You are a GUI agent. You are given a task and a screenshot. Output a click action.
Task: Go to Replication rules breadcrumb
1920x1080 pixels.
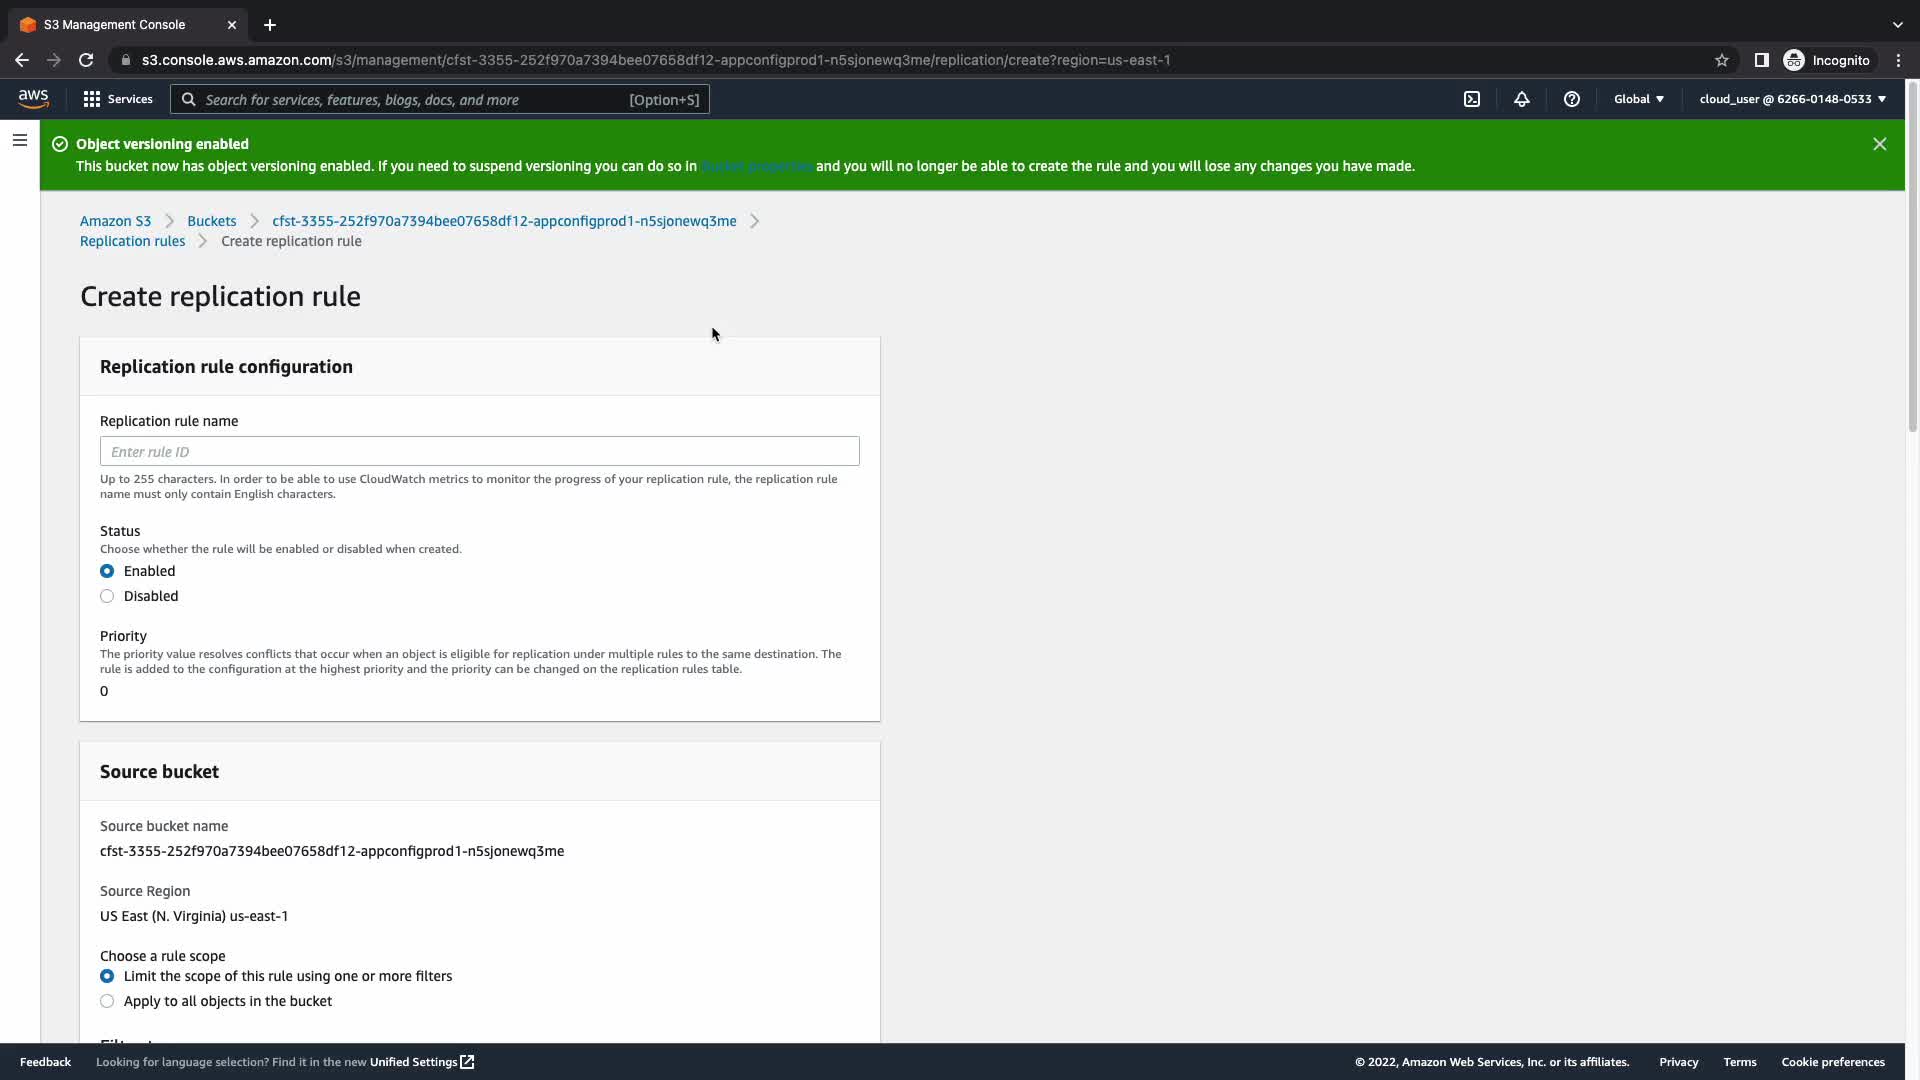[x=132, y=241]
